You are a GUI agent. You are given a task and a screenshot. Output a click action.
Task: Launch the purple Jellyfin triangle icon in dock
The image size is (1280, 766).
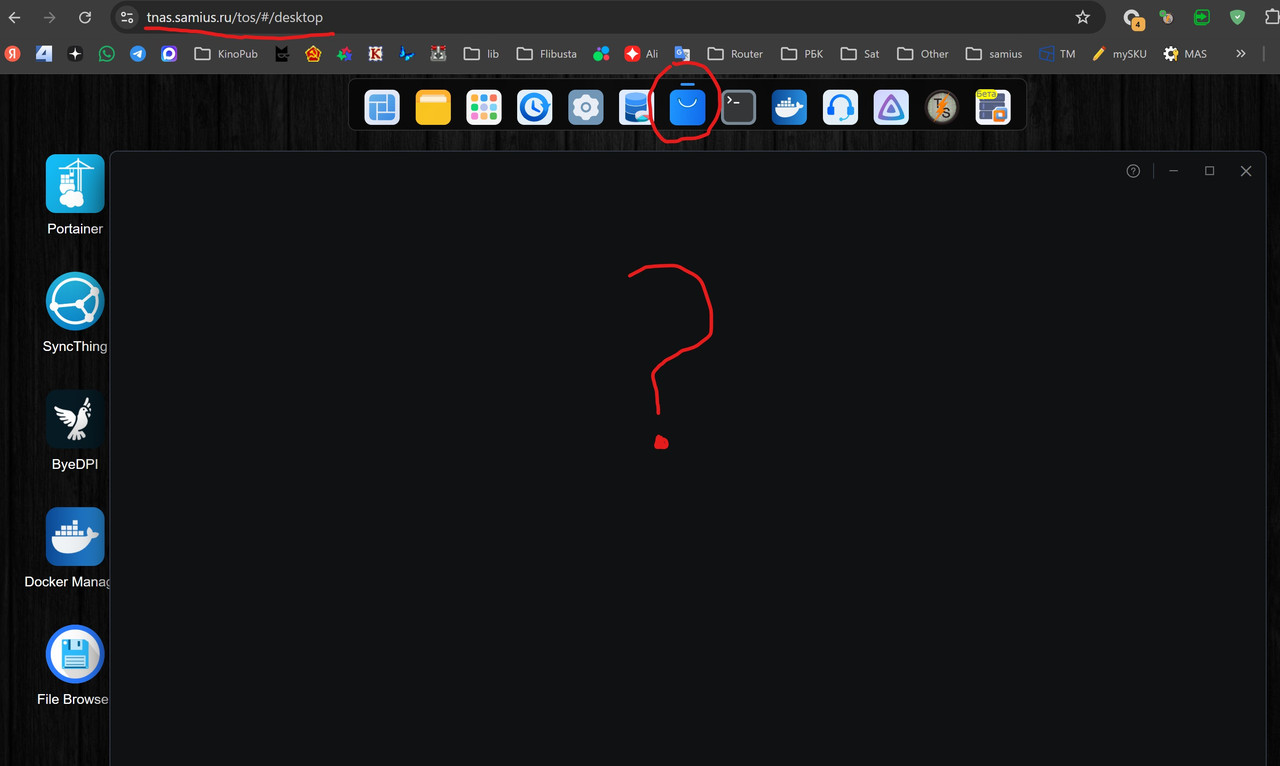click(x=891, y=107)
